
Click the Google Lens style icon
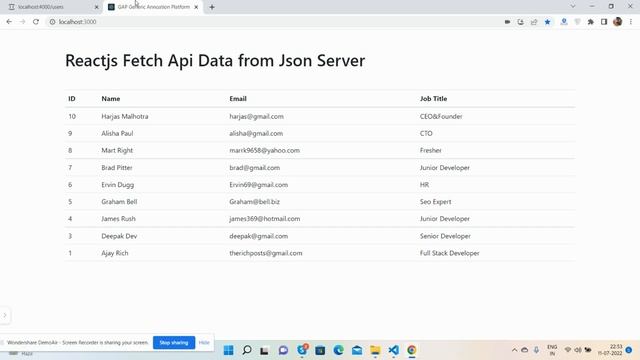tap(520, 22)
